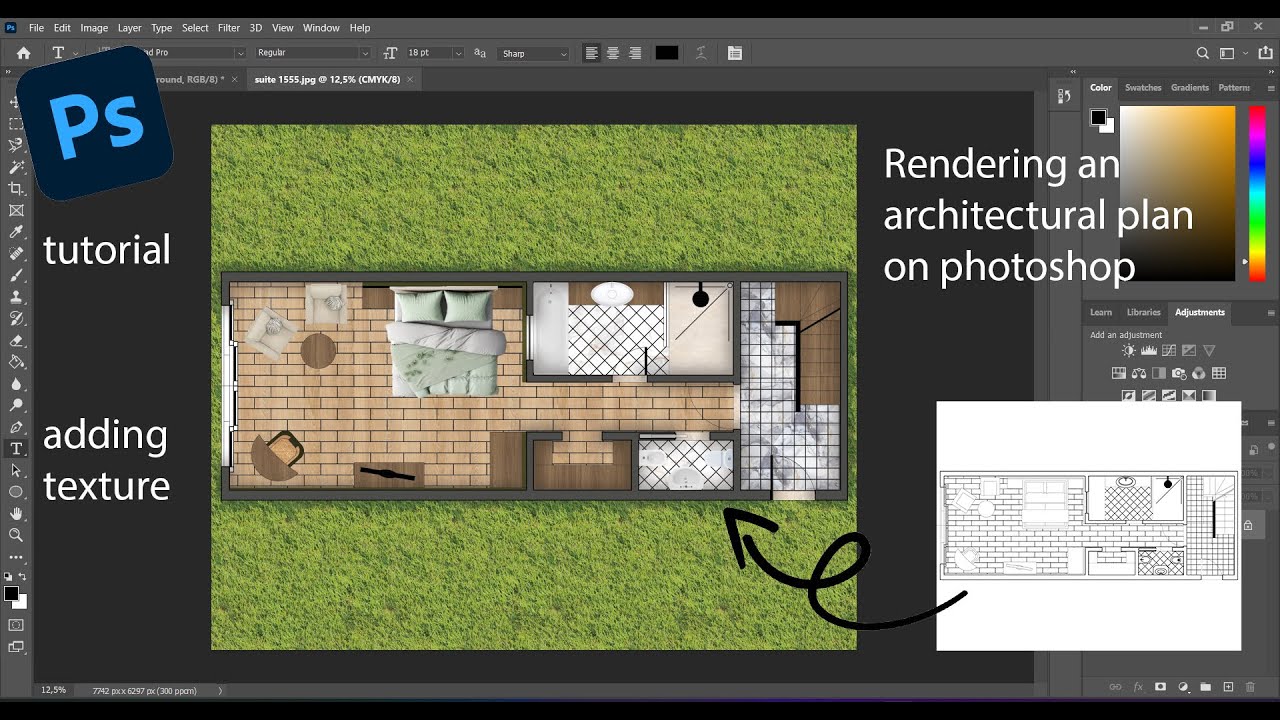Click the hue spectrum slider in Color panel

pyautogui.click(x=1257, y=193)
